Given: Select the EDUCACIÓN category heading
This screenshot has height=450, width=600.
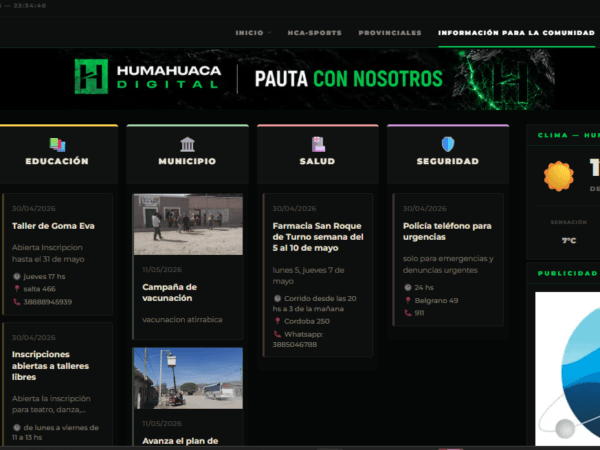Looking at the screenshot, I should (x=57, y=161).
